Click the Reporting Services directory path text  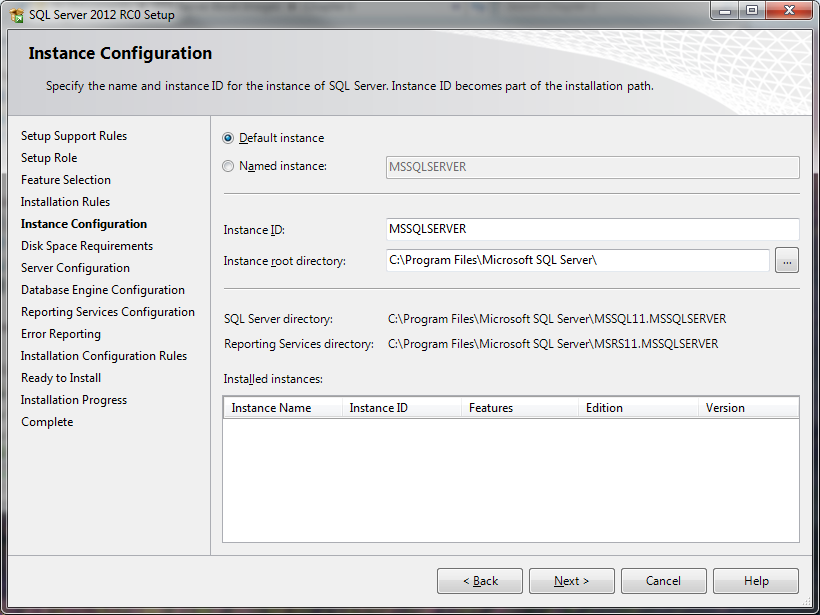pyautogui.click(x=553, y=344)
